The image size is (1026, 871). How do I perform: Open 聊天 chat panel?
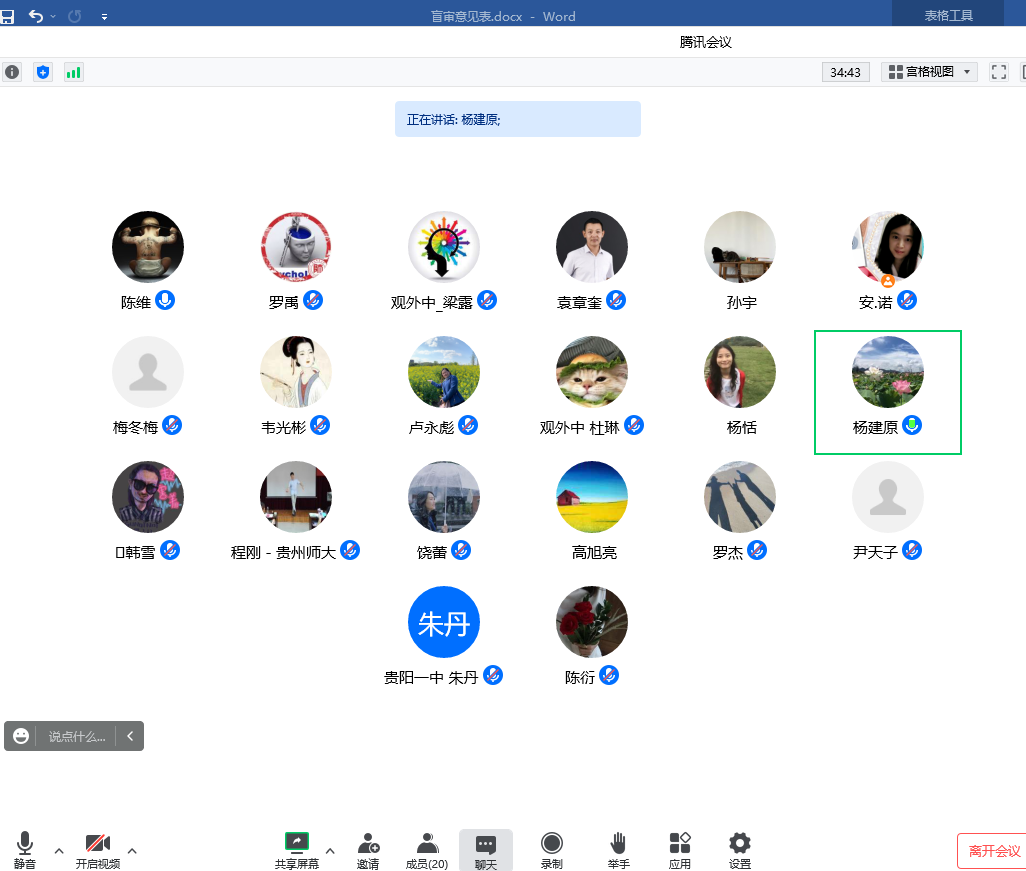(486, 850)
